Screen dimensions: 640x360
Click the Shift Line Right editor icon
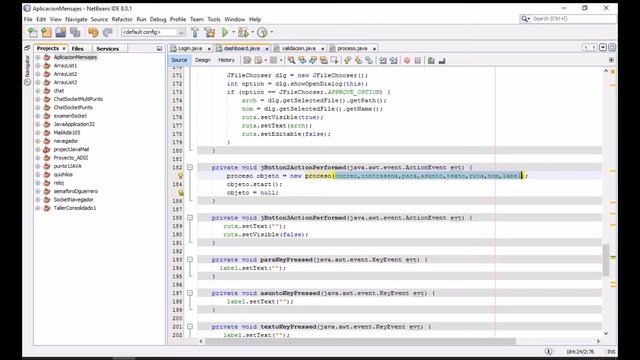point(393,60)
